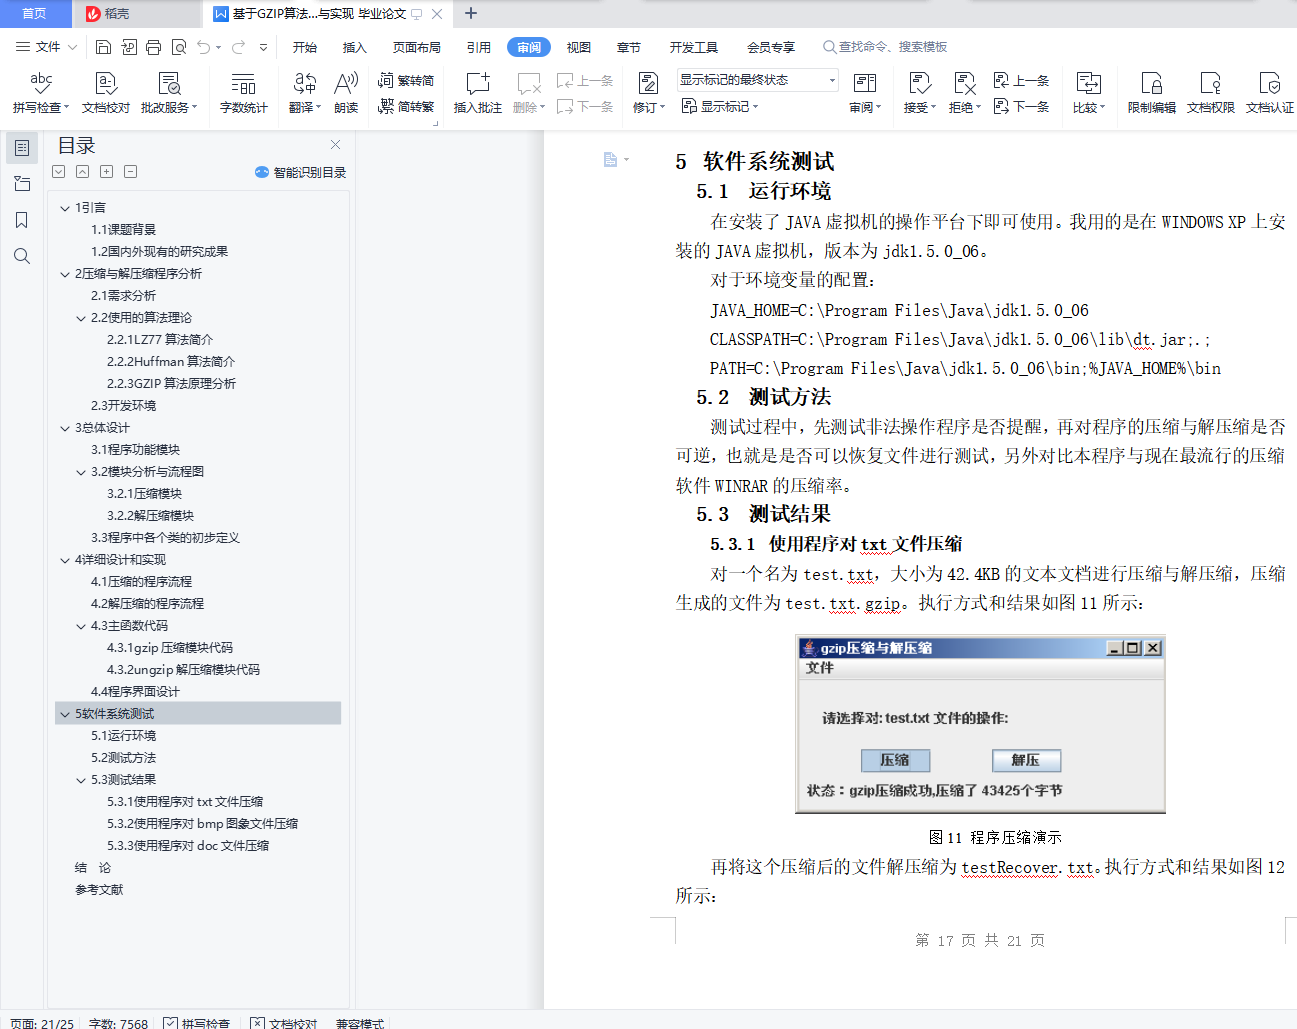
Task: Close the 目录 outline panel
Action: coord(336,145)
